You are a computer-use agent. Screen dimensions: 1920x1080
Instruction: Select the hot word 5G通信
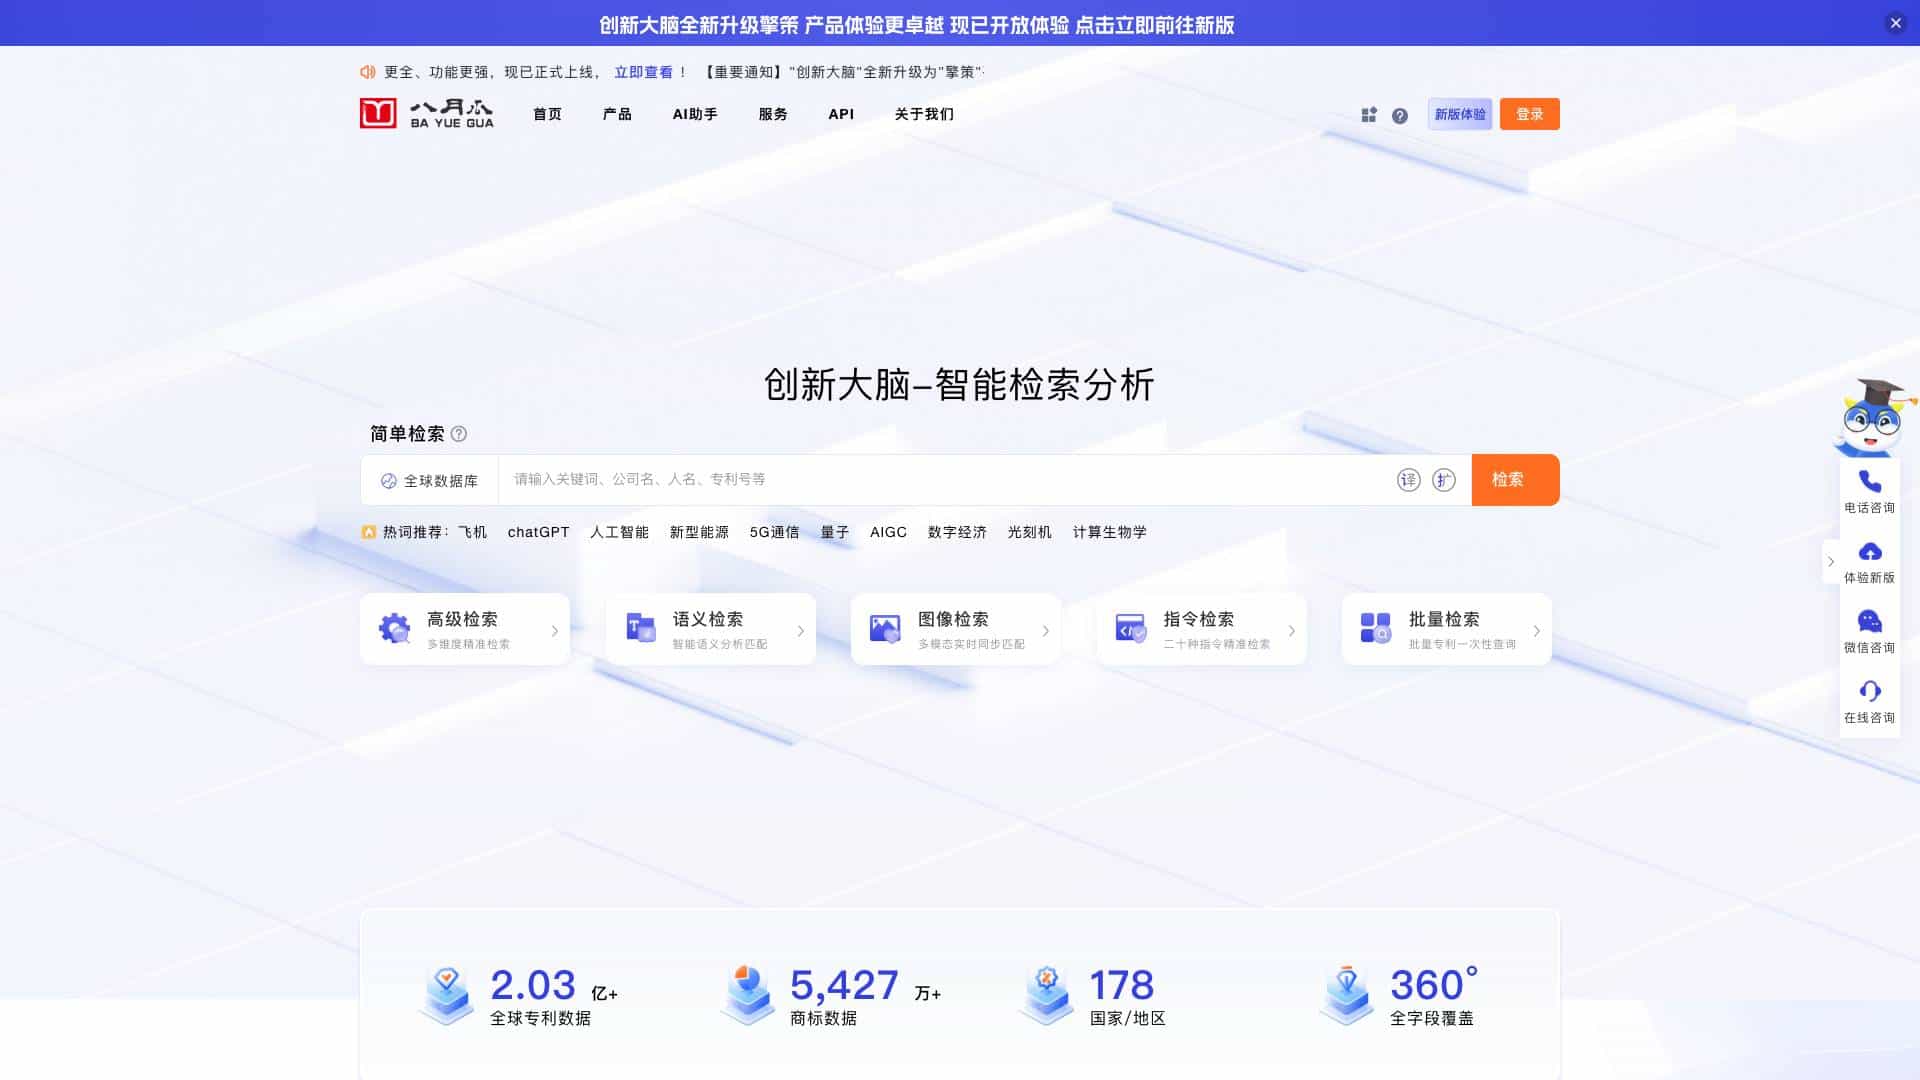click(x=775, y=532)
